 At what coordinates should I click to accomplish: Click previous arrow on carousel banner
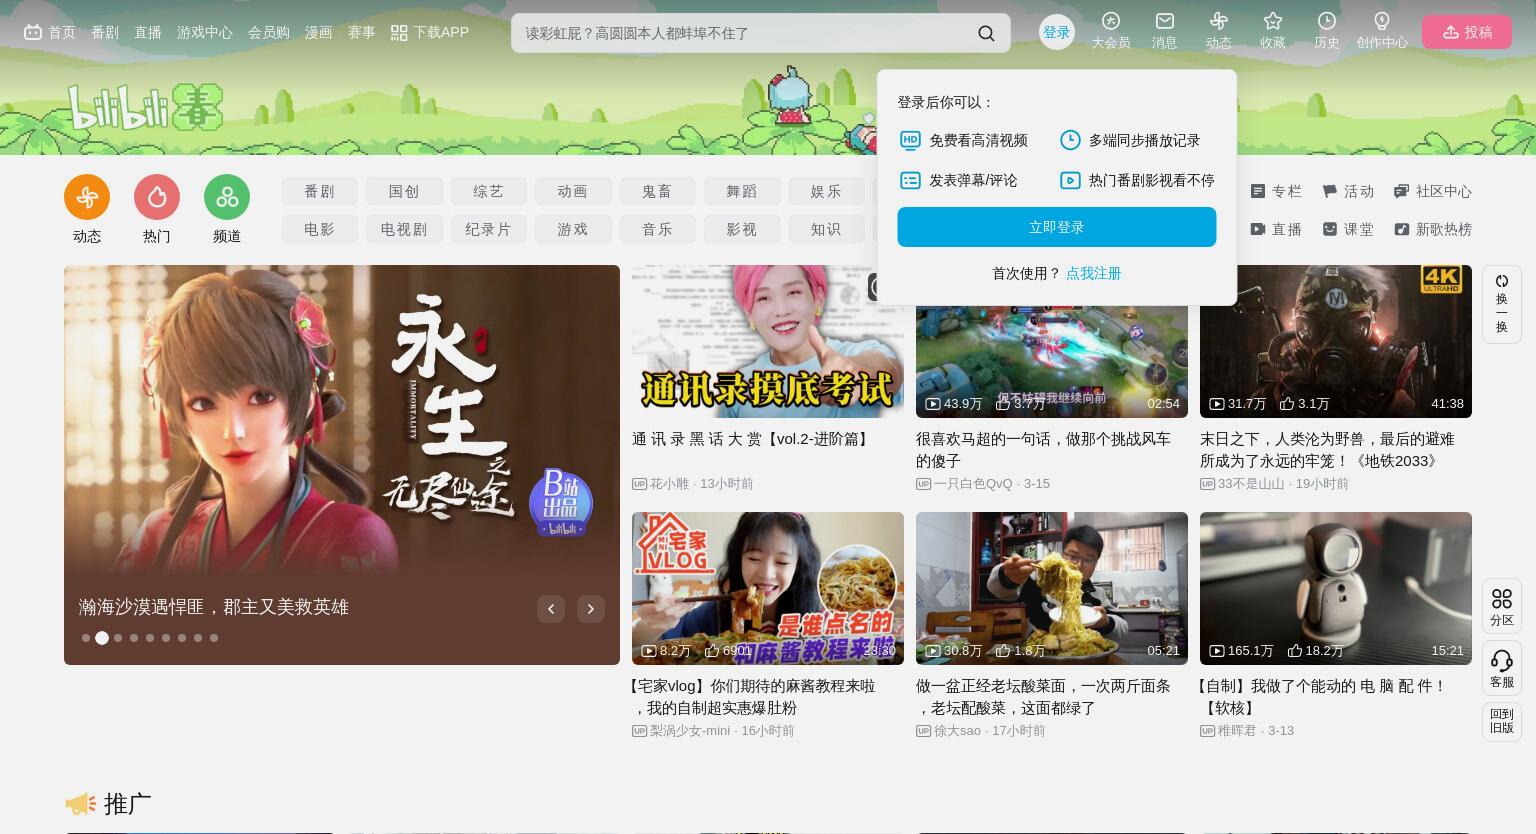coord(551,608)
